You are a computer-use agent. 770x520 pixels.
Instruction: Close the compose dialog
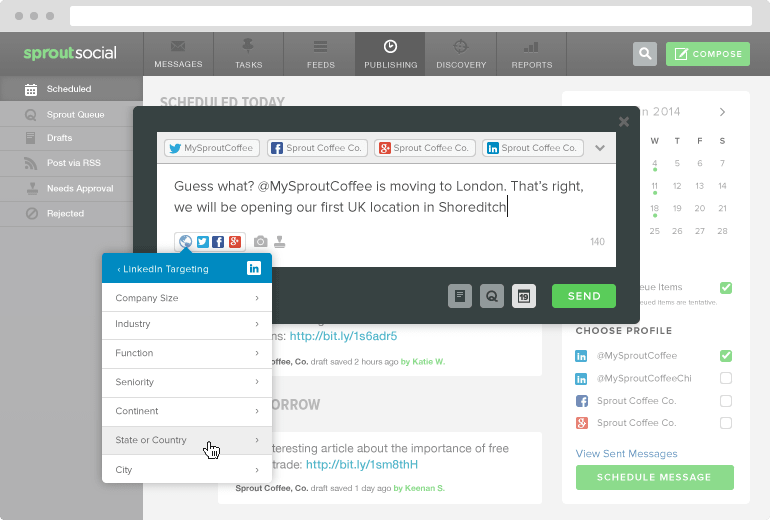click(x=624, y=121)
